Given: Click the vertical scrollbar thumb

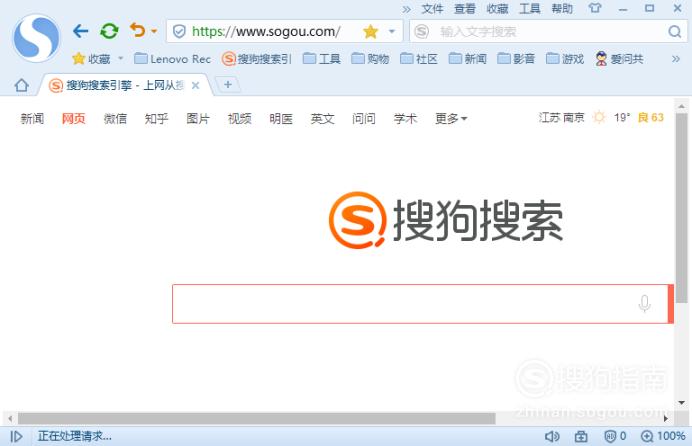Looking at the screenshot, I should pyautogui.click(x=682, y=208).
